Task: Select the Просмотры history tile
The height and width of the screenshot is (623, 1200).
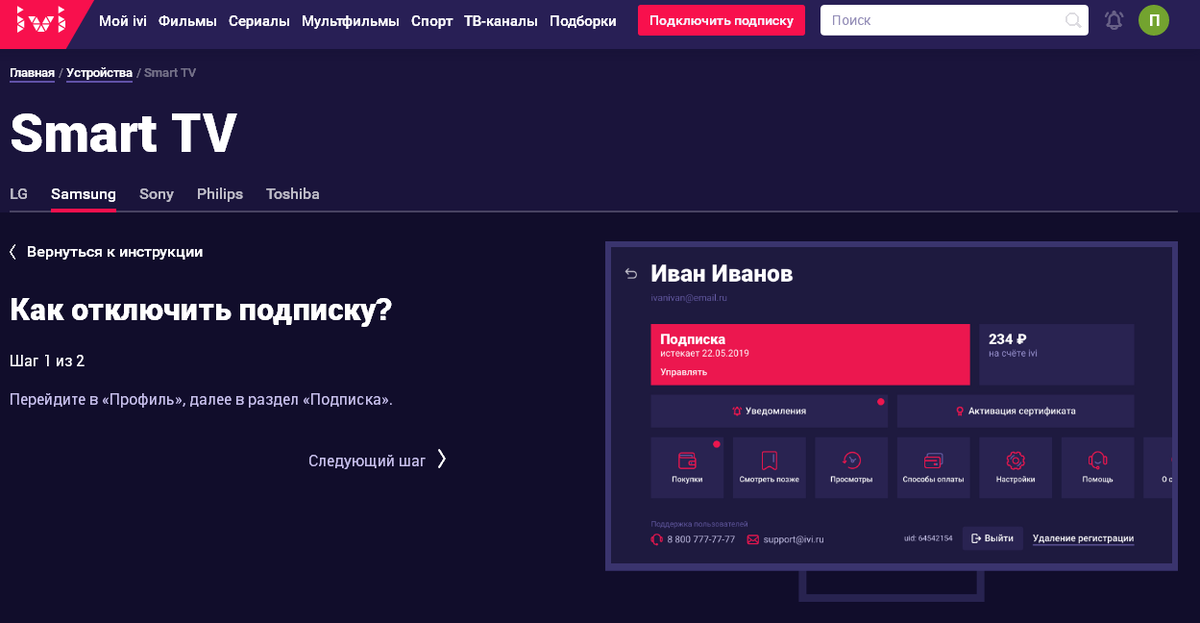Action: click(x=851, y=467)
